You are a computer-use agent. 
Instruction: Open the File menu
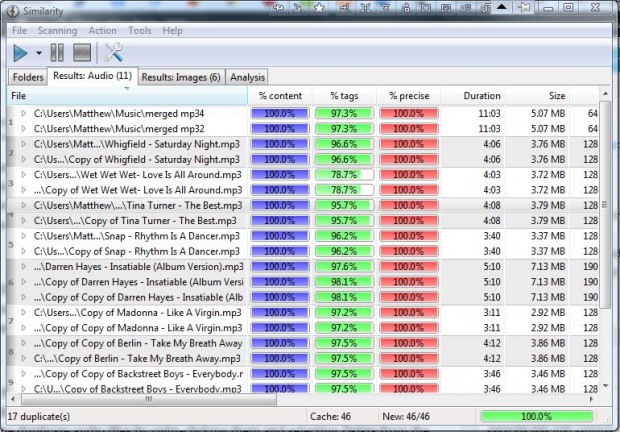point(19,30)
